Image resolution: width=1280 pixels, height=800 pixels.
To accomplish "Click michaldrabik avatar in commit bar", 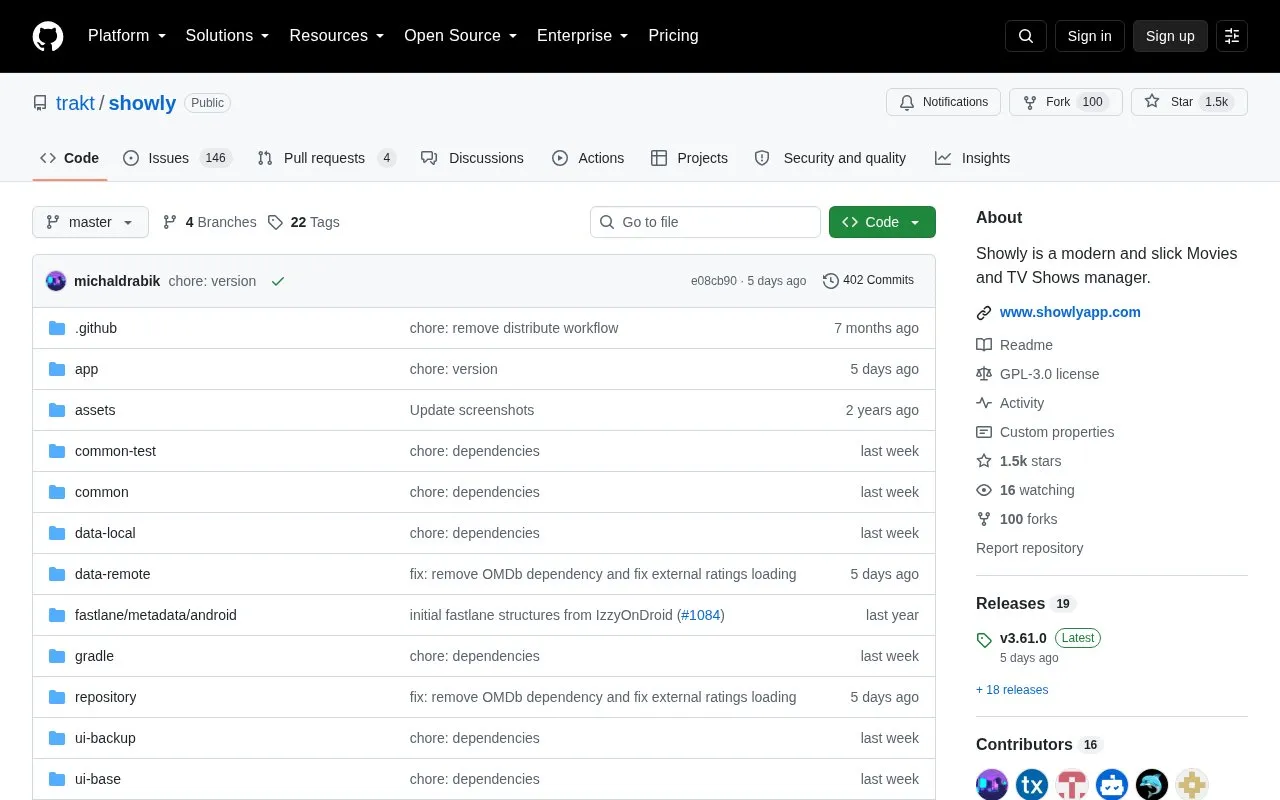I will (x=56, y=281).
